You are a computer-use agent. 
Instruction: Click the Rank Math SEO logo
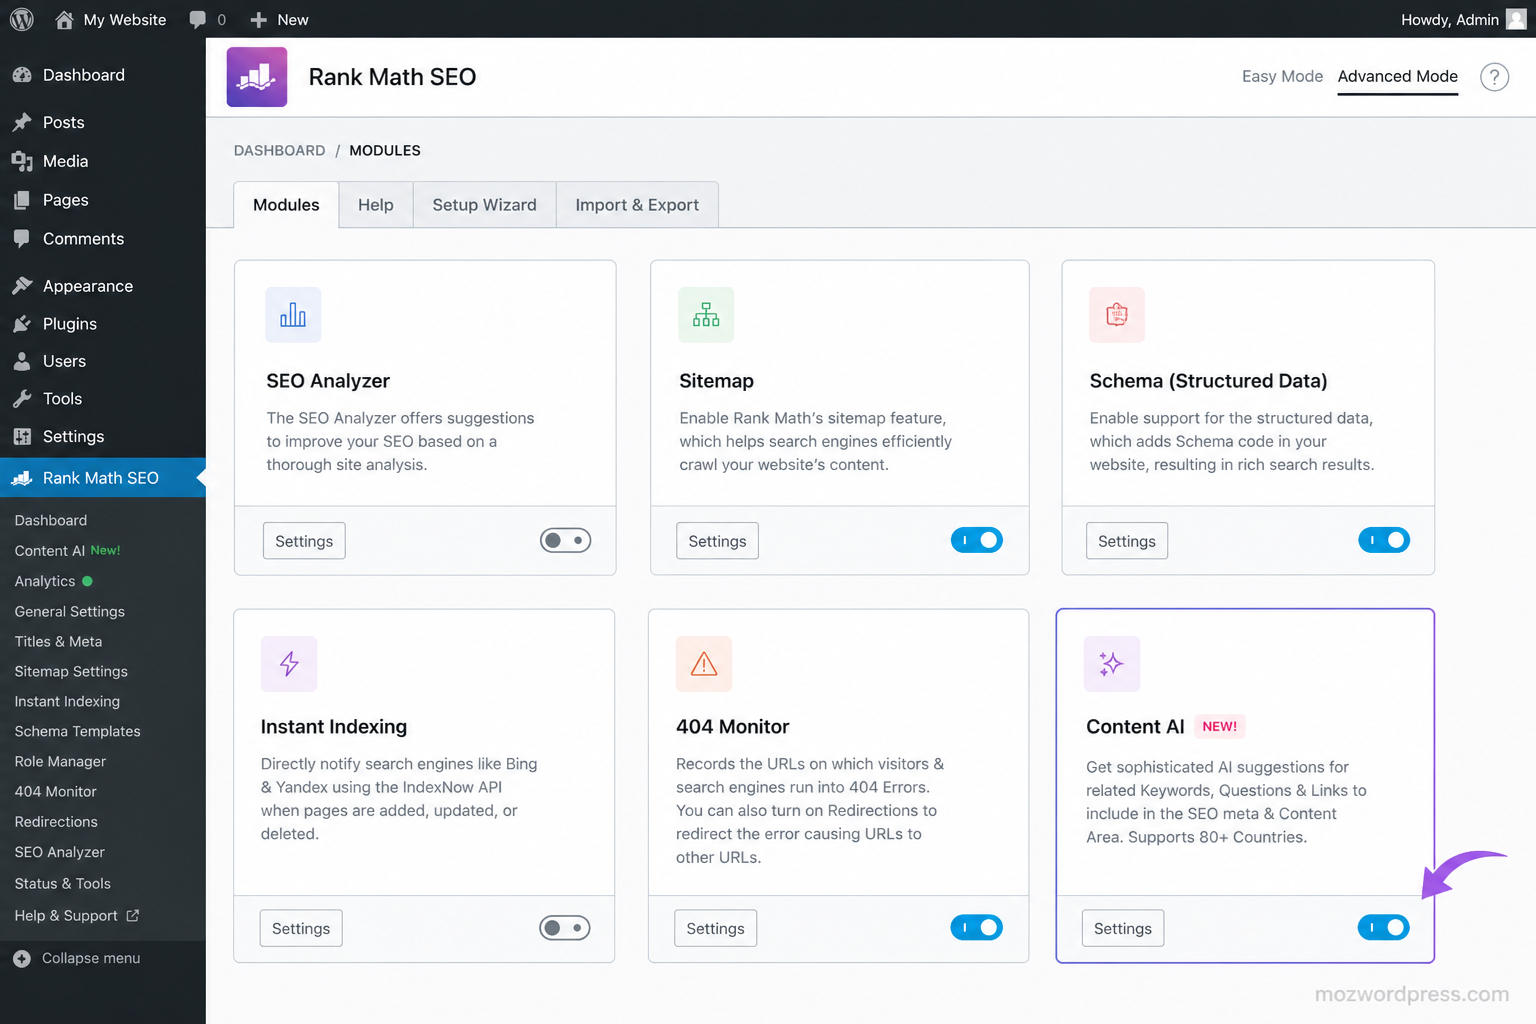pyautogui.click(x=257, y=77)
